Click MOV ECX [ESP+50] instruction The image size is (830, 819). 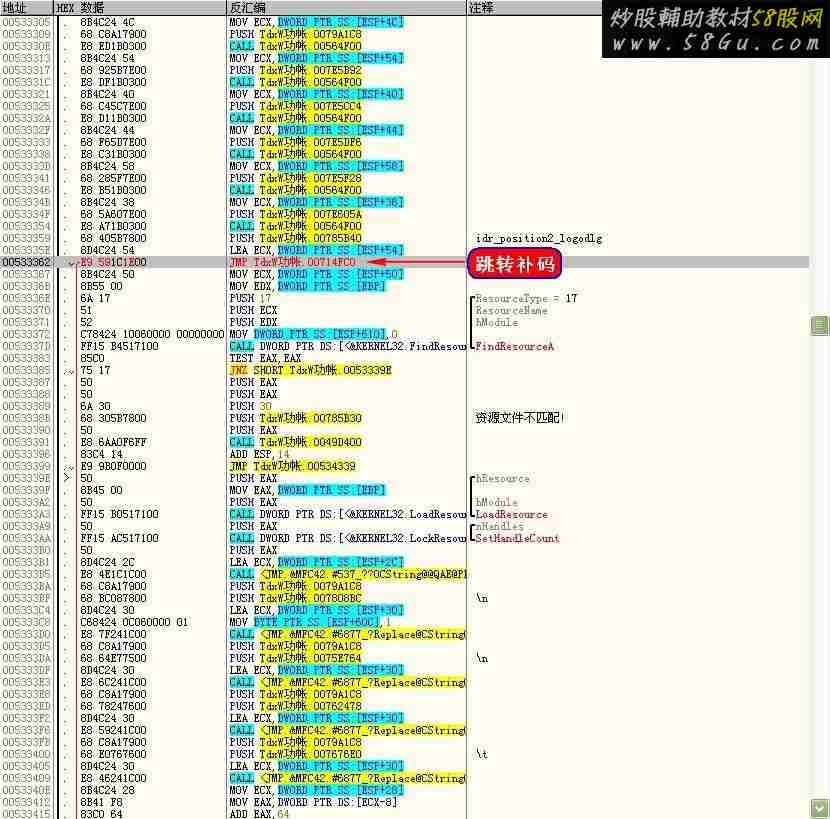click(317, 274)
